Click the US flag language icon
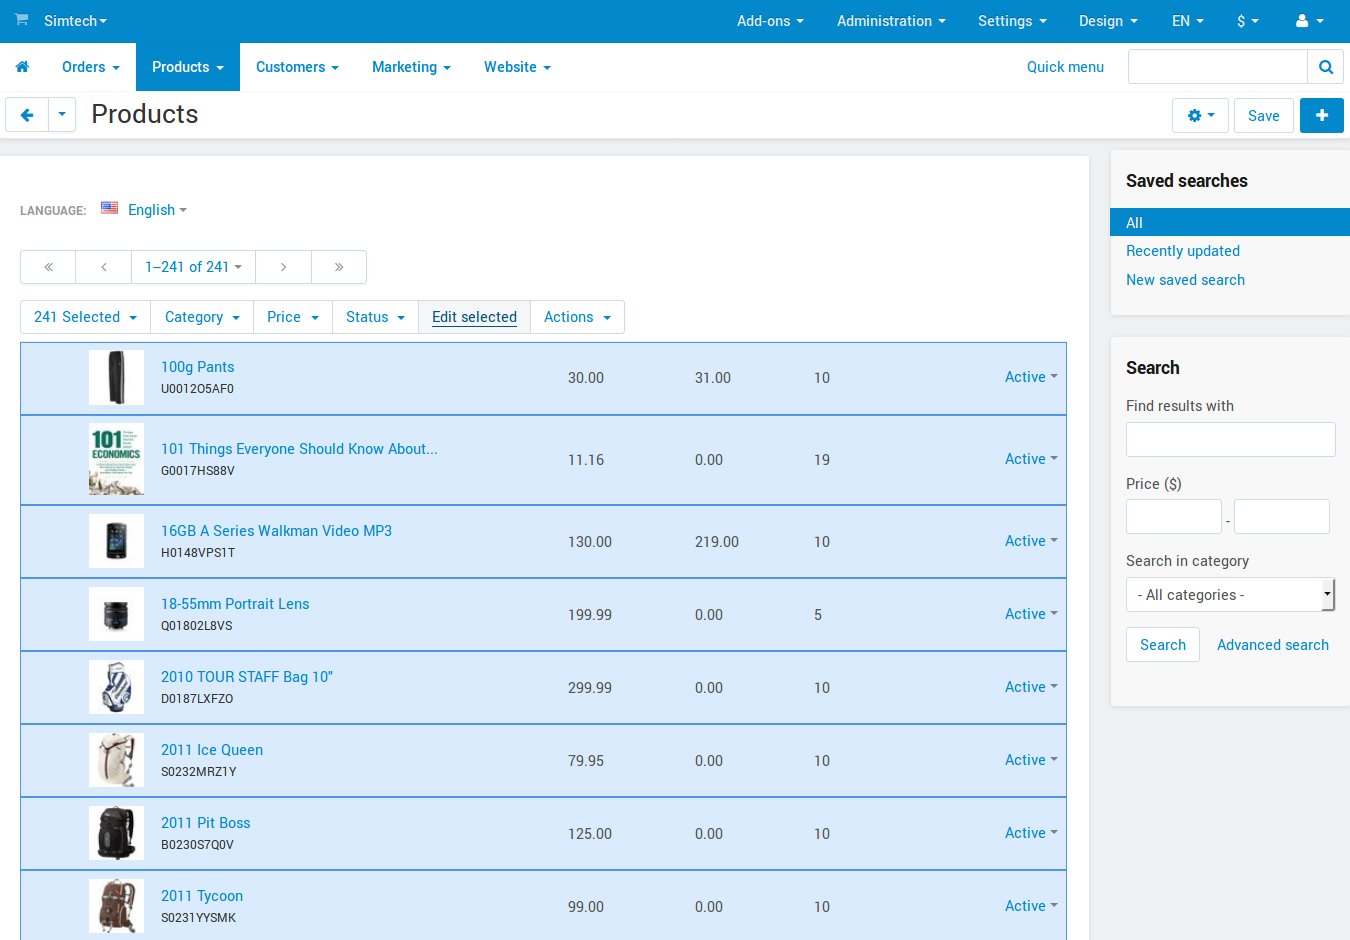The image size is (1350, 940). 110,208
